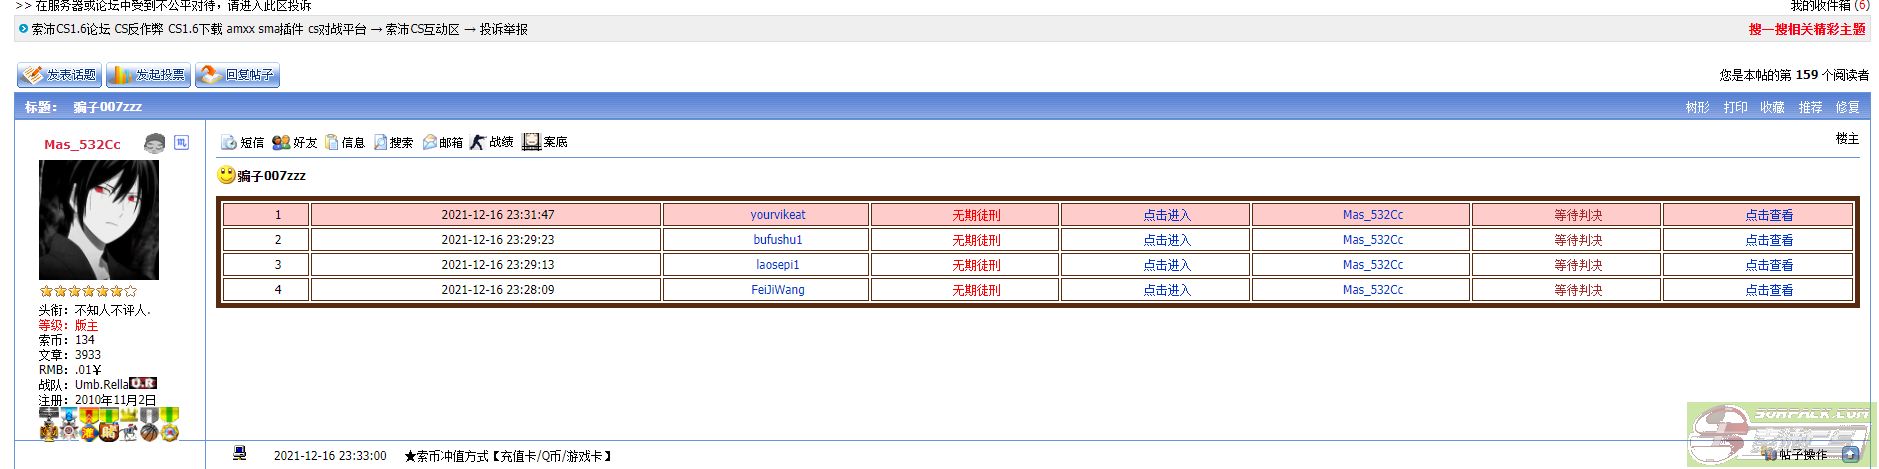This screenshot has height=469, width=1879.
Task: Click the blue arrow breadcrumb icon
Action: click(24, 29)
